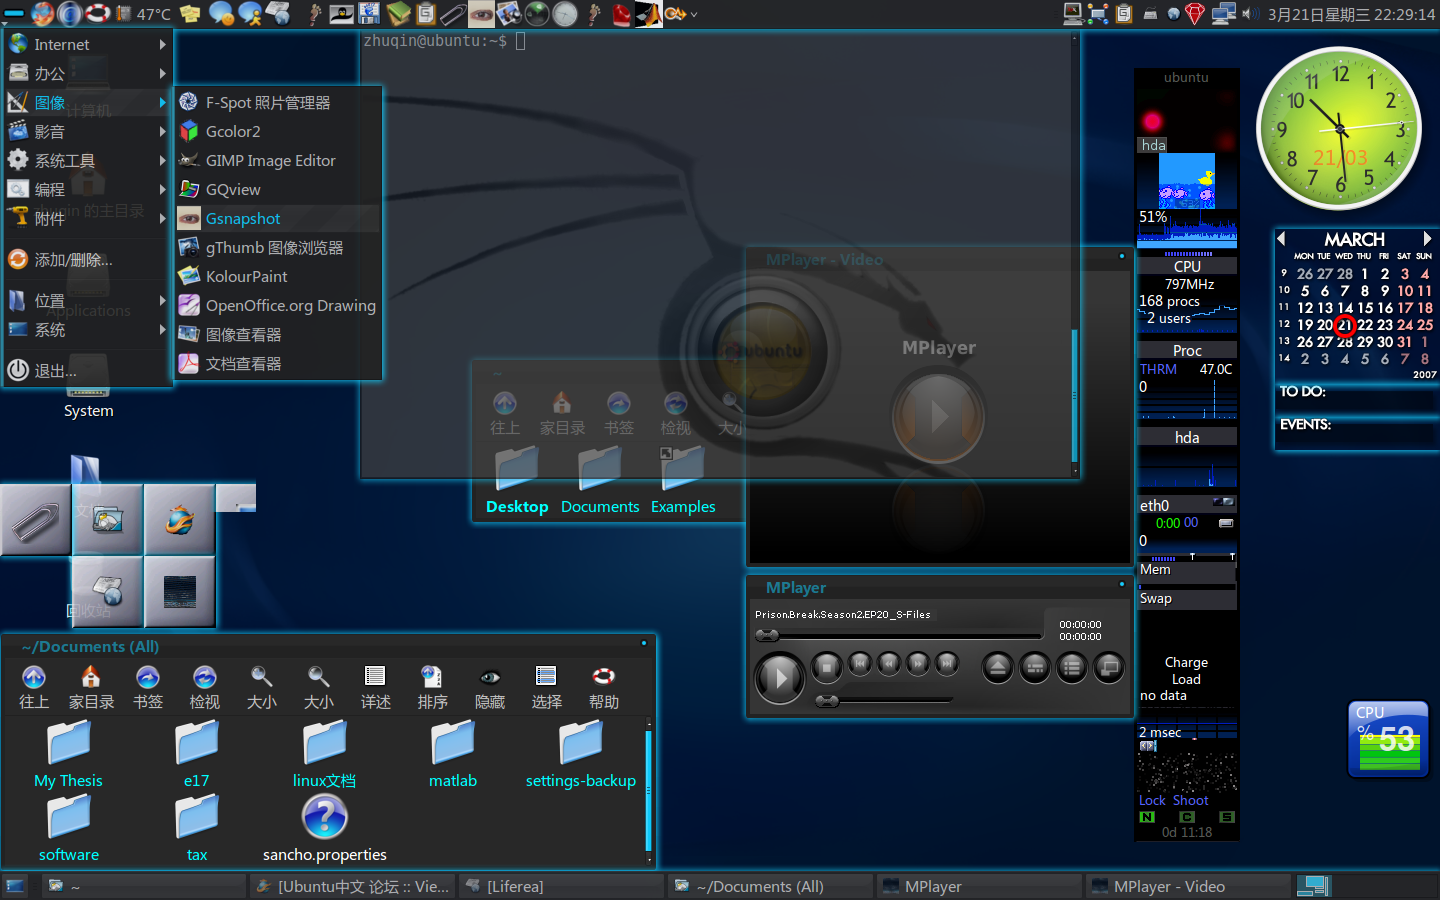Launch Gsnapshot from the submenu
Image resolution: width=1440 pixels, height=900 pixels.
[278, 218]
